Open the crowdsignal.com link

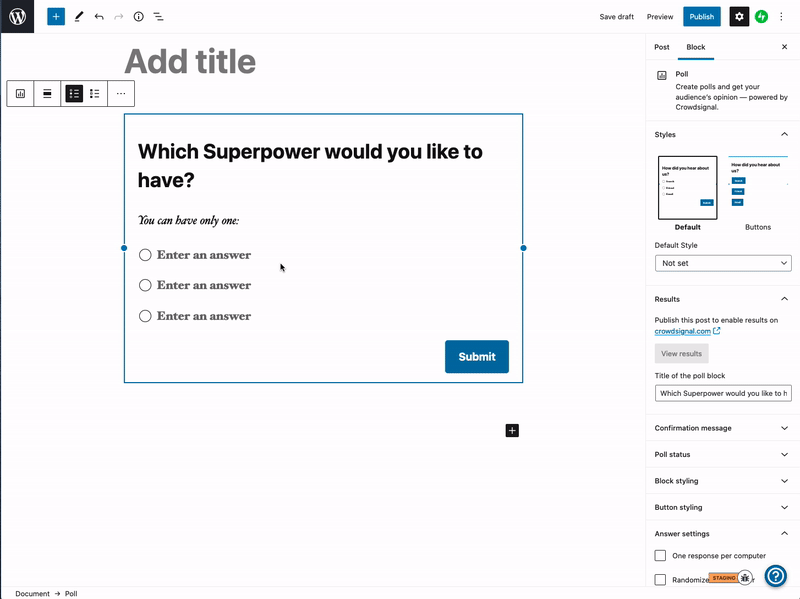pyautogui.click(x=683, y=331)
